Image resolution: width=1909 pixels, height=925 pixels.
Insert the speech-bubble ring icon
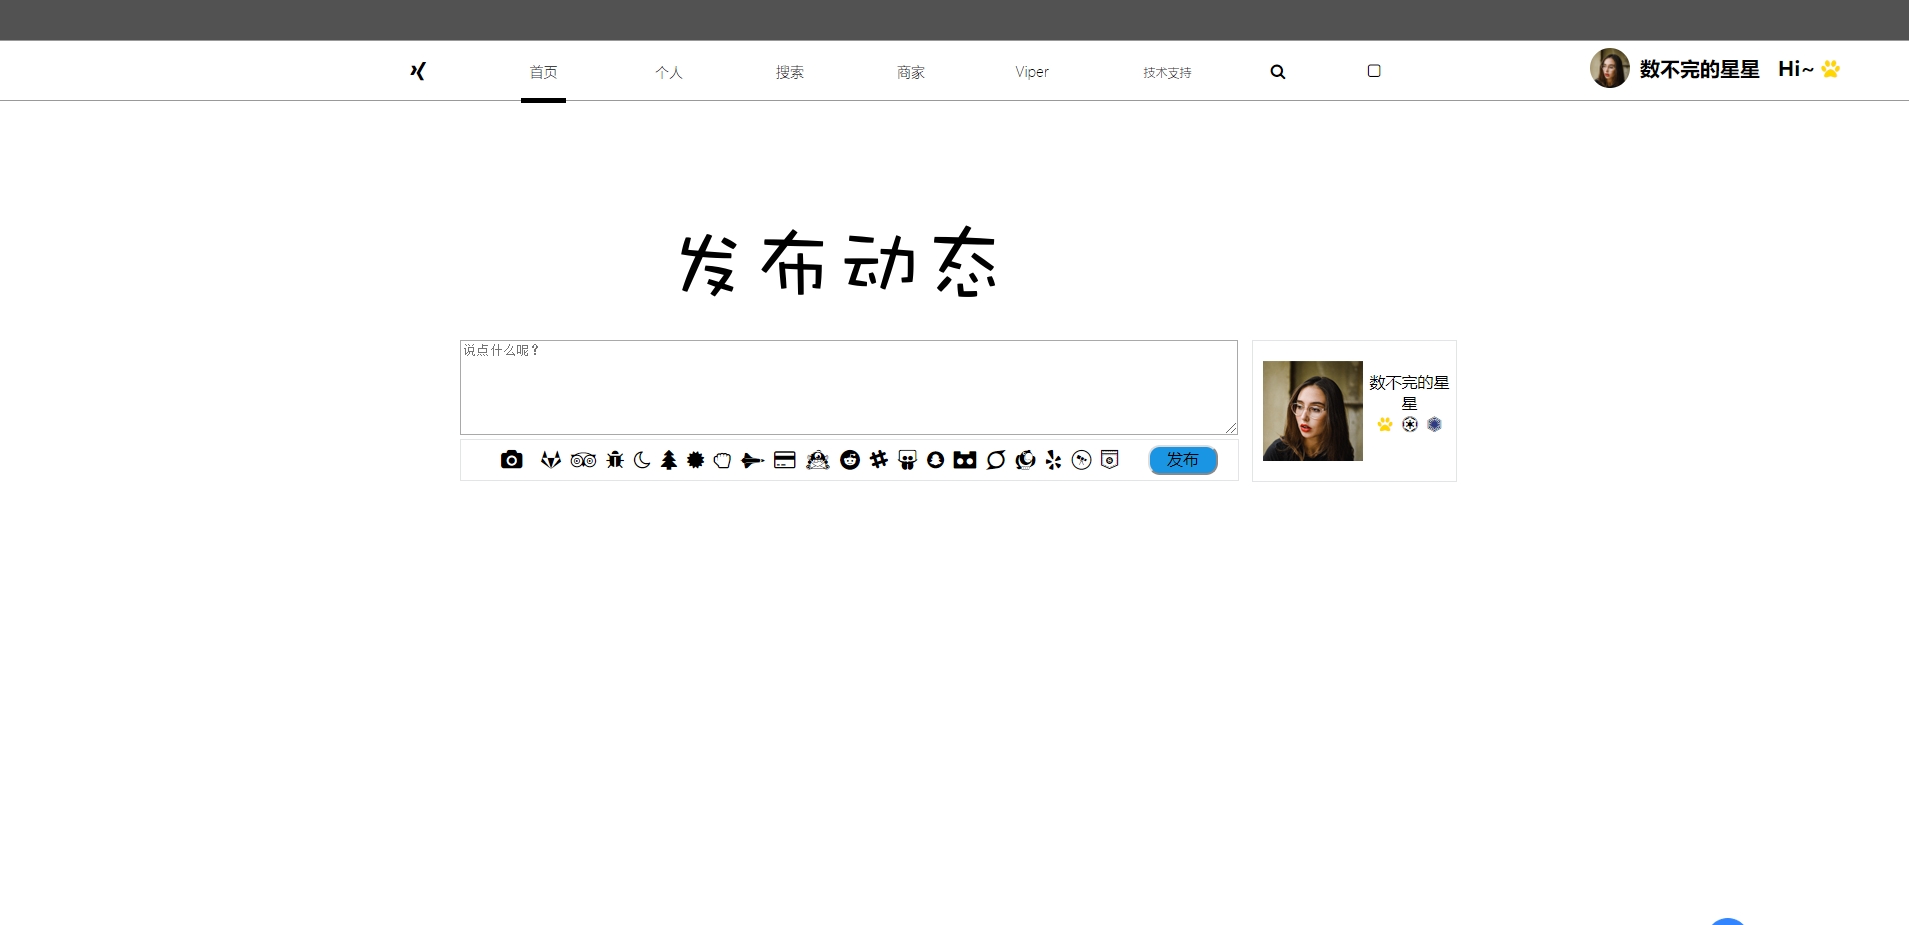click(x=996, y=460)
